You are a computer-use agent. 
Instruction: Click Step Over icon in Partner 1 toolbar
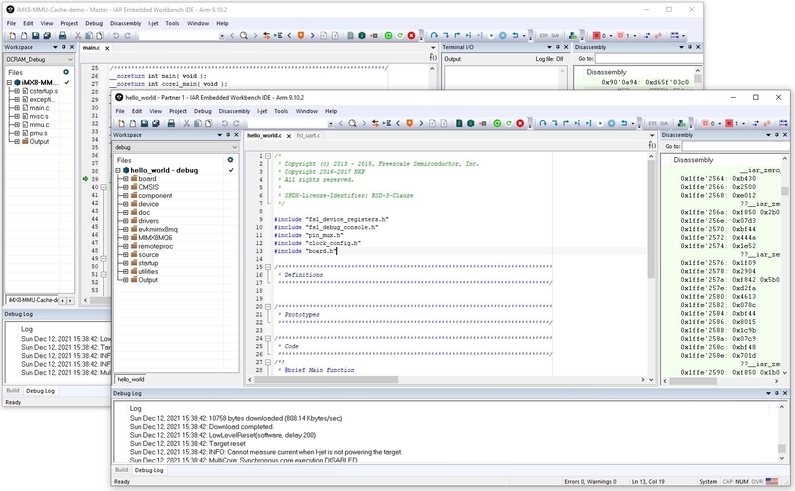coord(543,123)
